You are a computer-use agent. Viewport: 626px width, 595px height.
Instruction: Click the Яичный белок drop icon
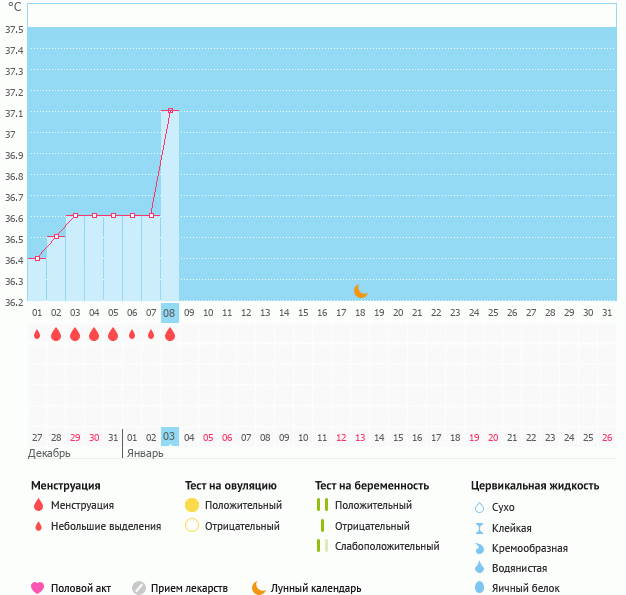479,588
